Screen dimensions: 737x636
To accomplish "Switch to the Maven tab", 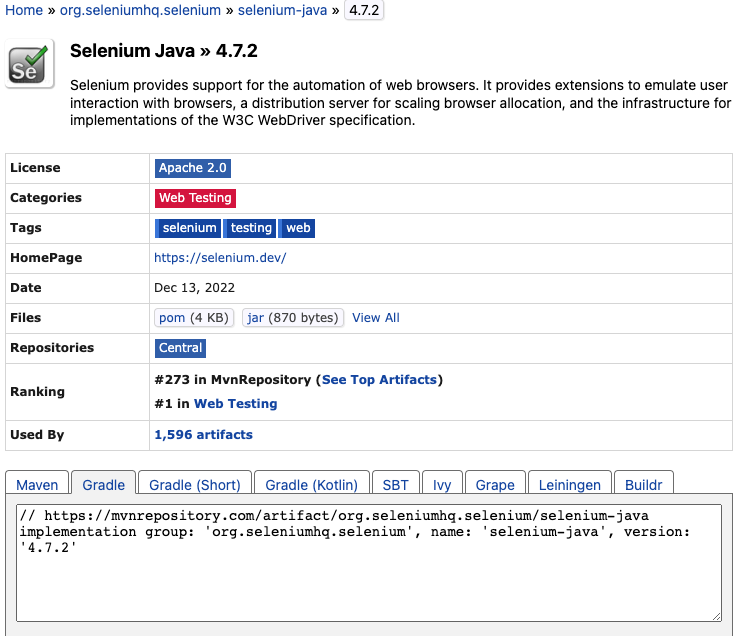I will pyautogui.click(x=37, y=484).
